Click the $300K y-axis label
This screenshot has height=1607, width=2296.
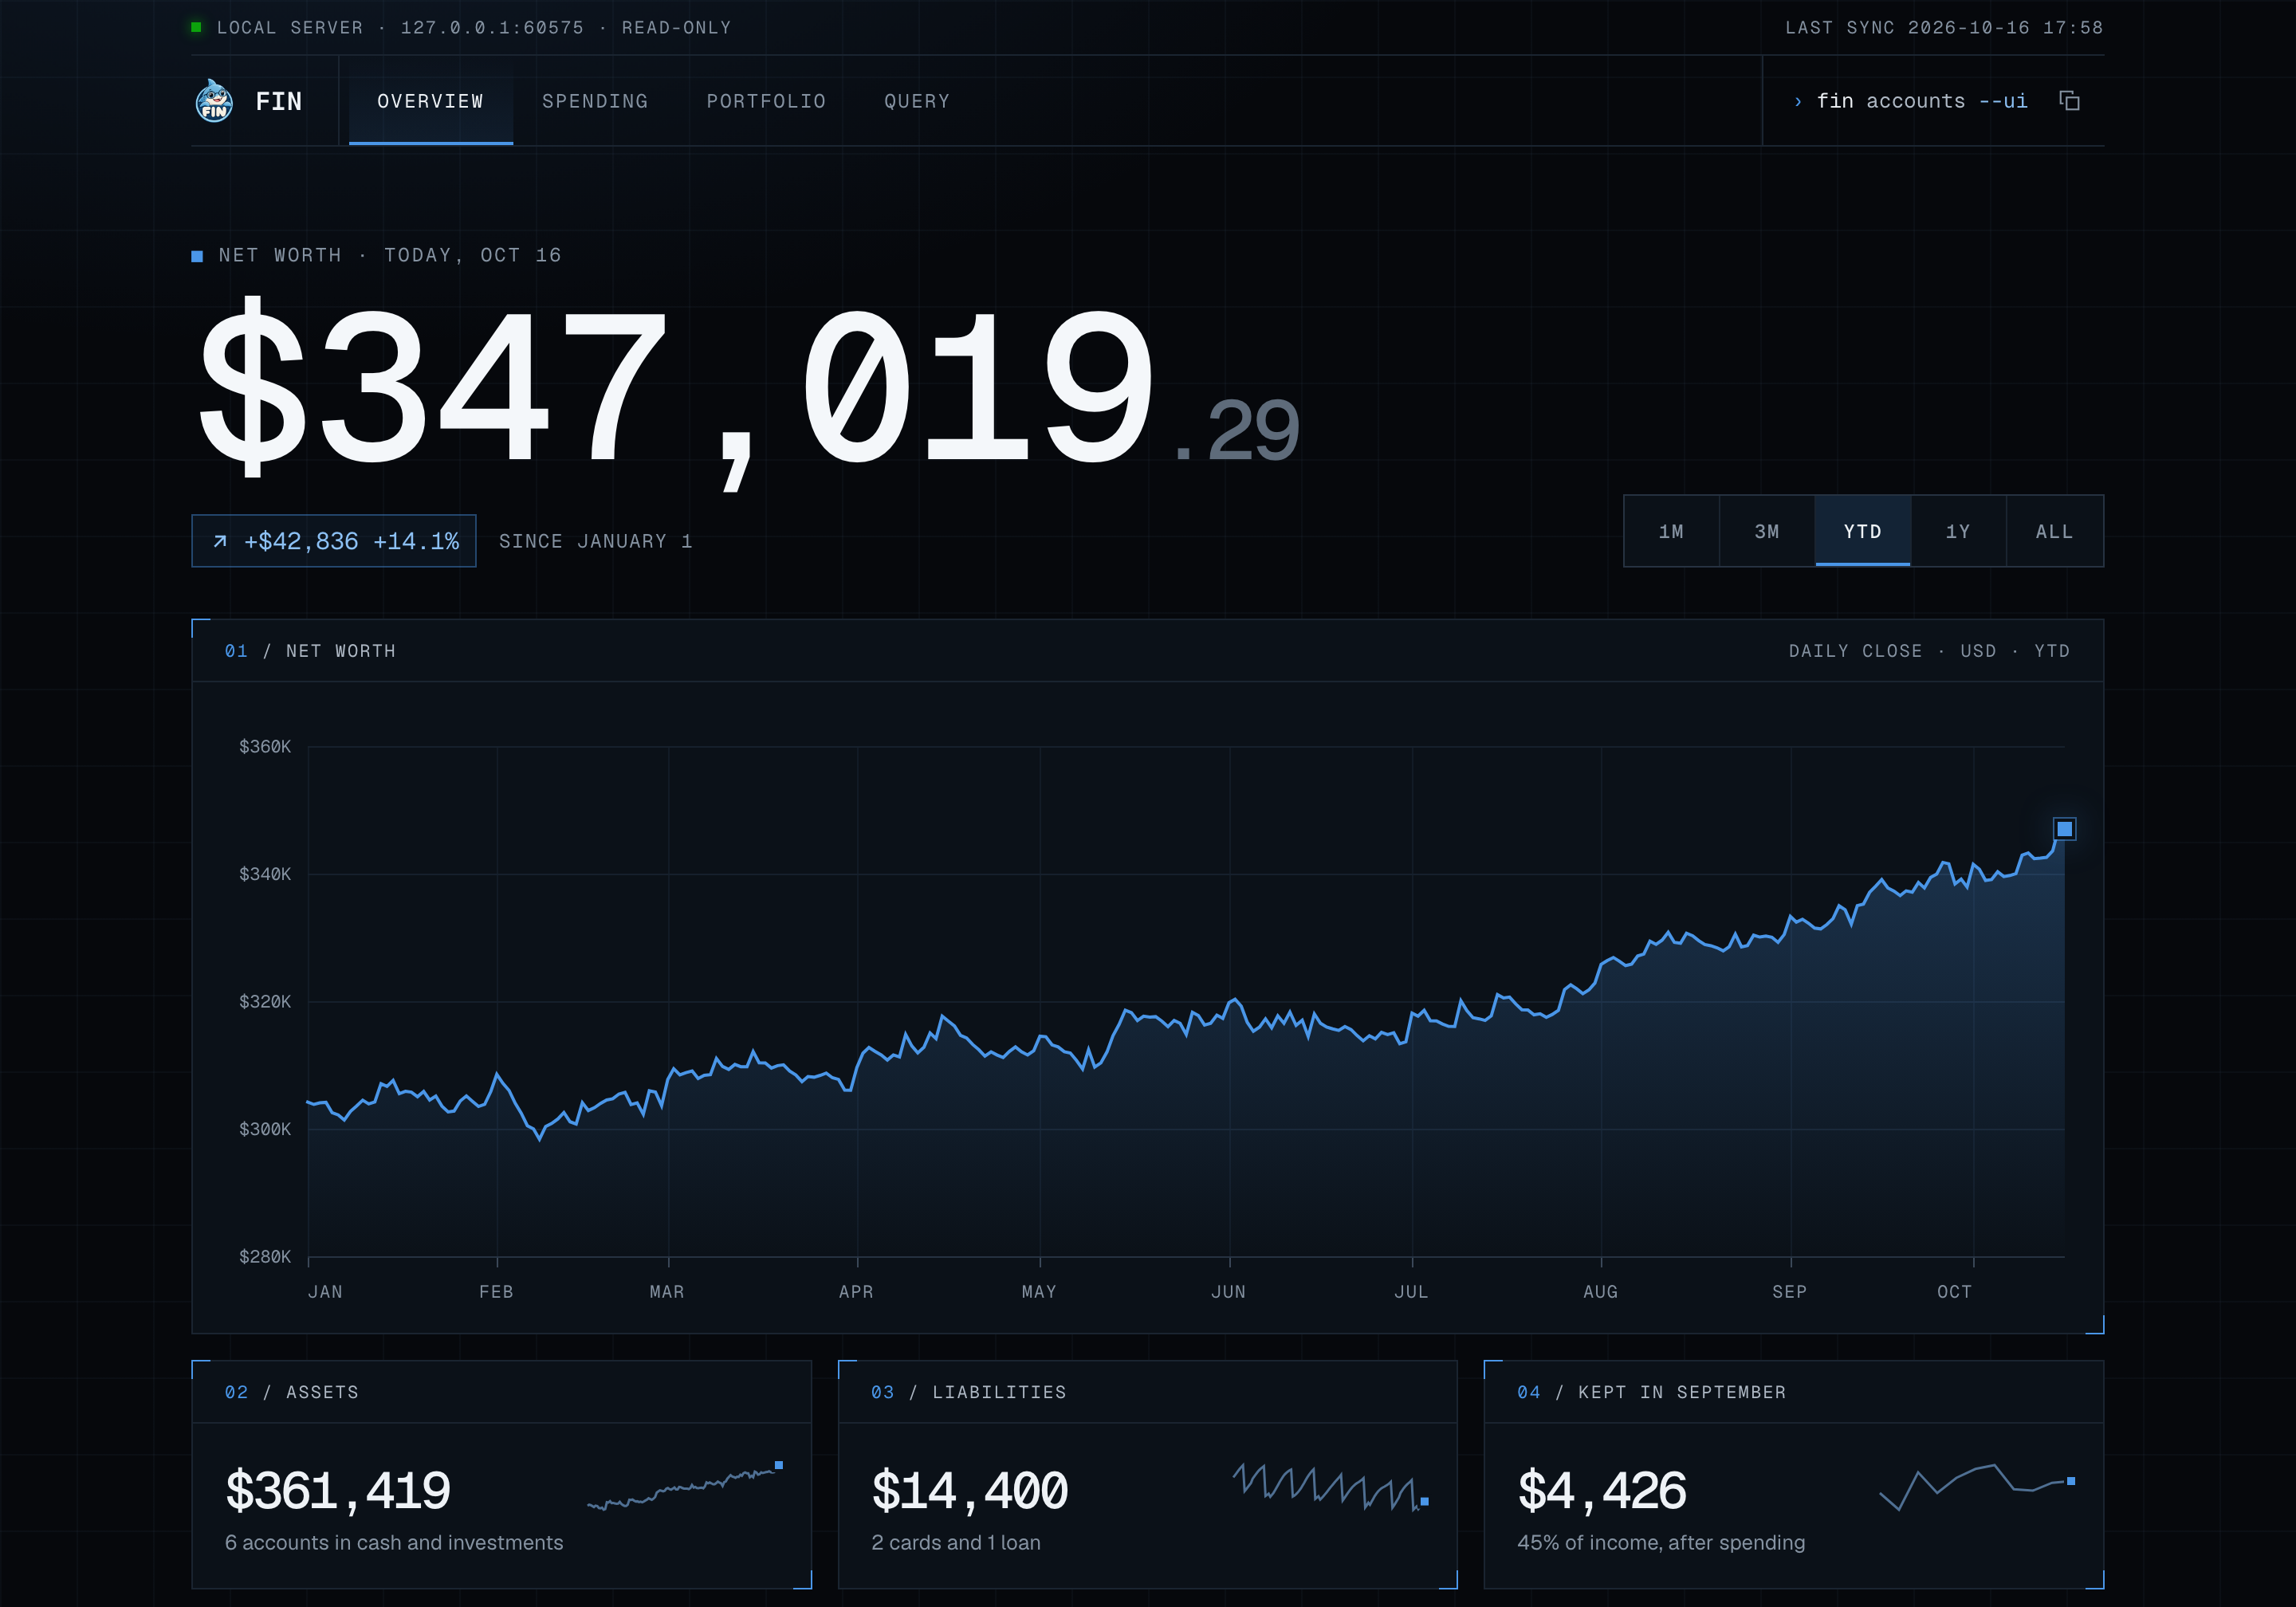click(x=265, y=1129)
